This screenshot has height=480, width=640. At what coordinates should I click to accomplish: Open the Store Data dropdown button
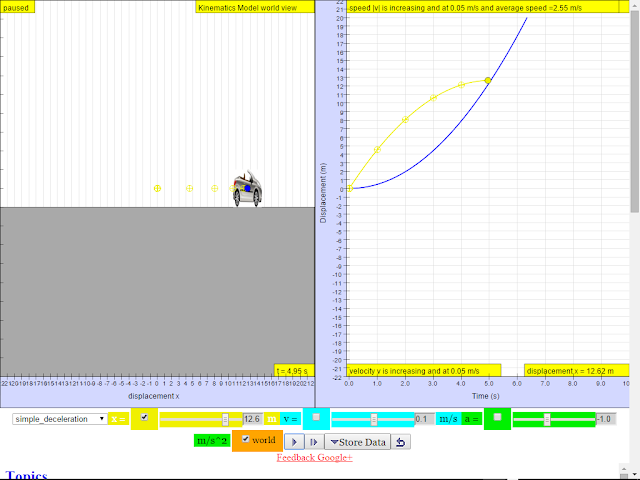(358, 442)
